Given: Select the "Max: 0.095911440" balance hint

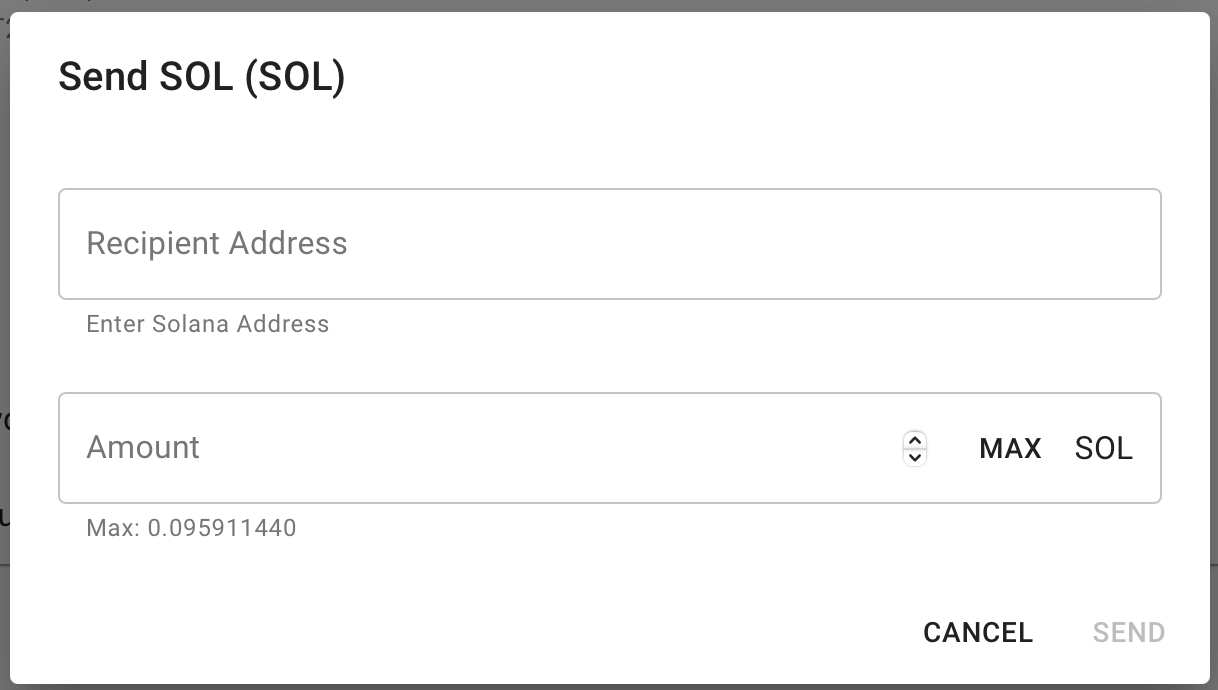Looking at the screenshot, I should pyautogui.click(x=191, y=527).
